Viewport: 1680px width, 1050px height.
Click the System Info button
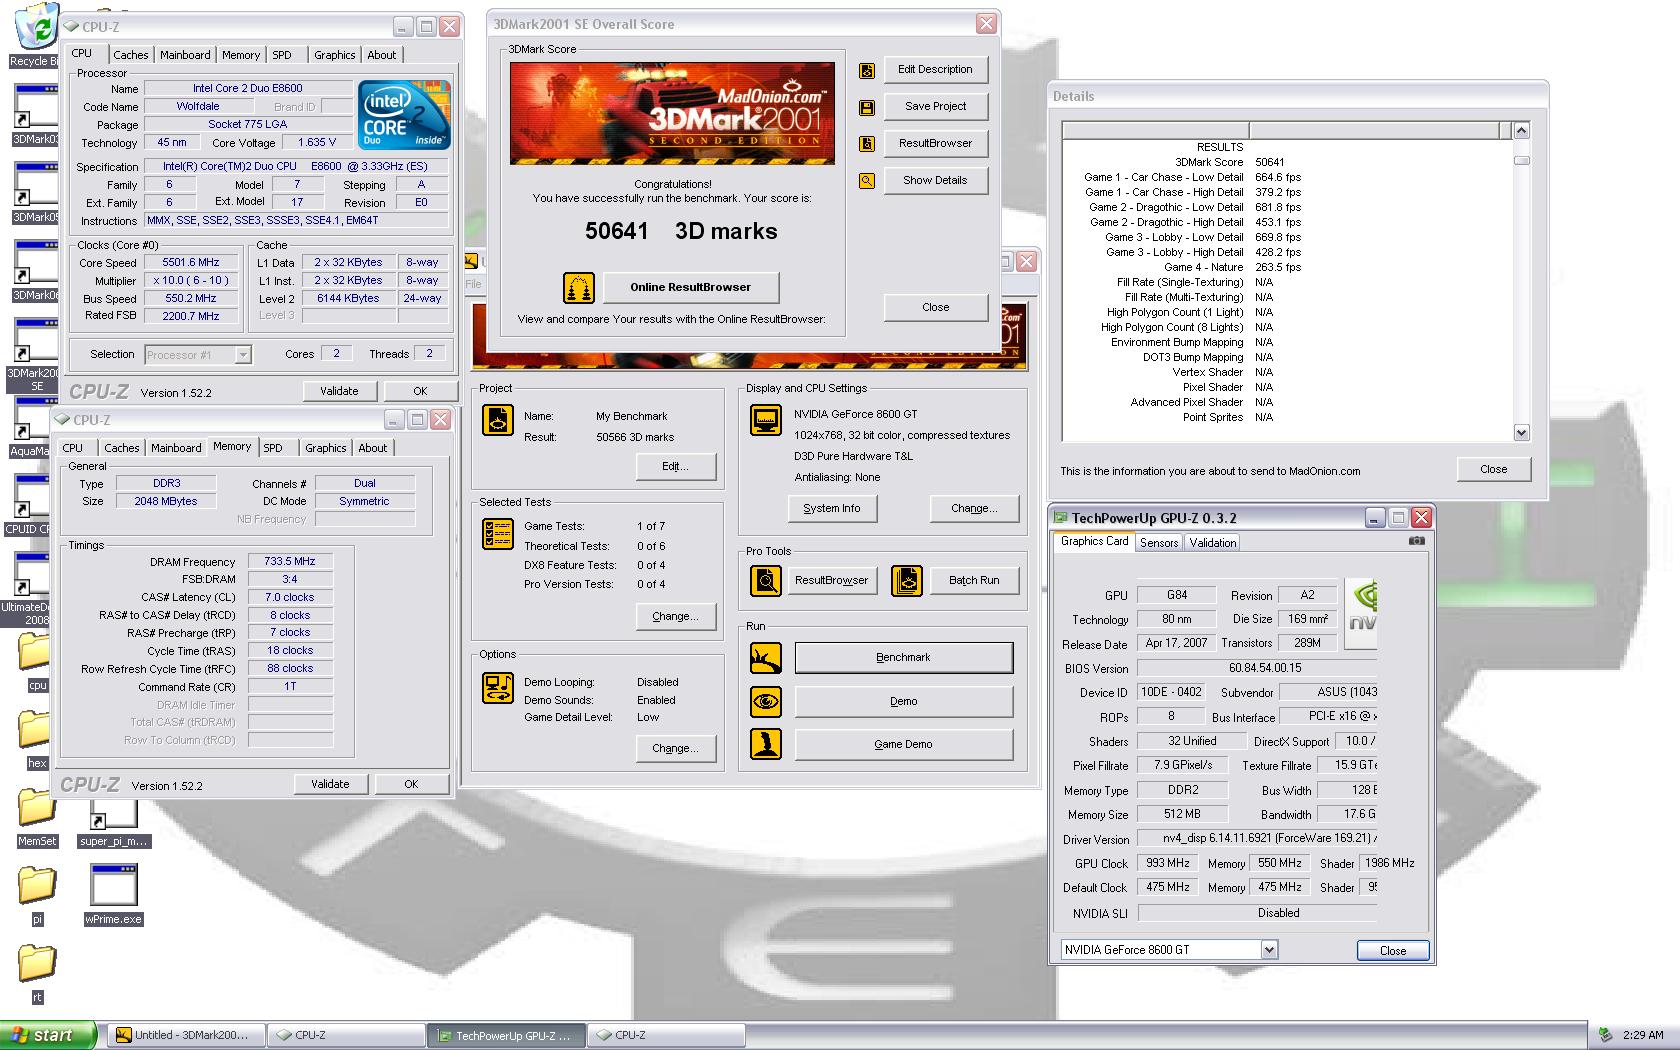831,509
